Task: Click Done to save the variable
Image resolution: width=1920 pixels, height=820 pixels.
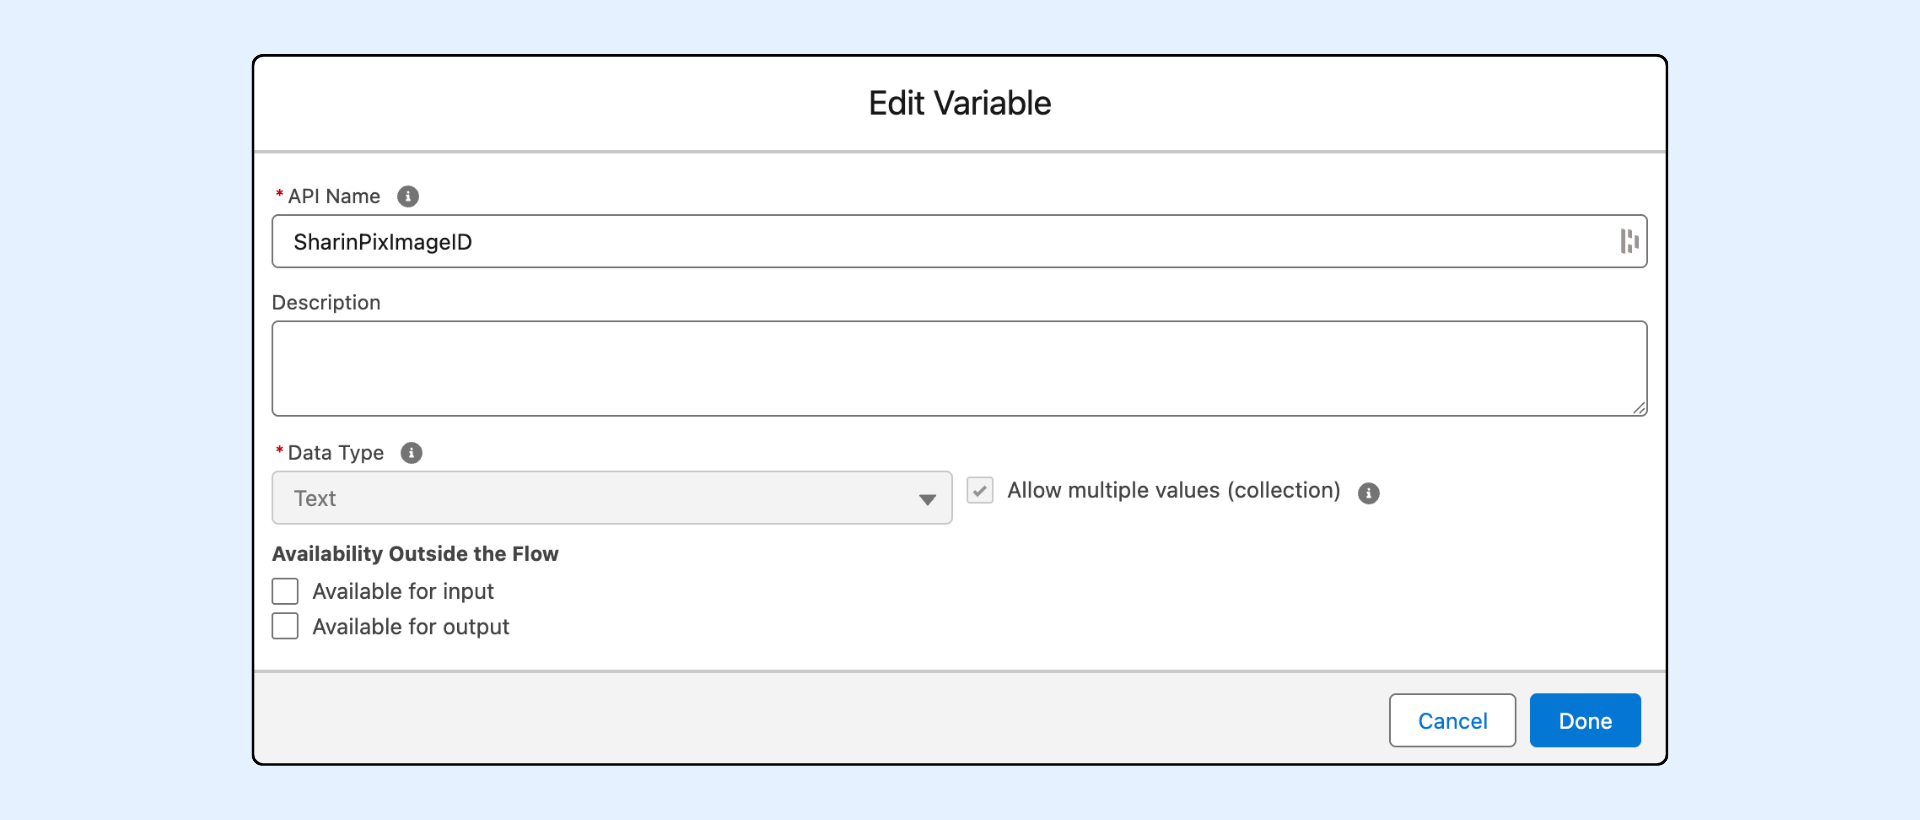Action: tap(1584, 721)
